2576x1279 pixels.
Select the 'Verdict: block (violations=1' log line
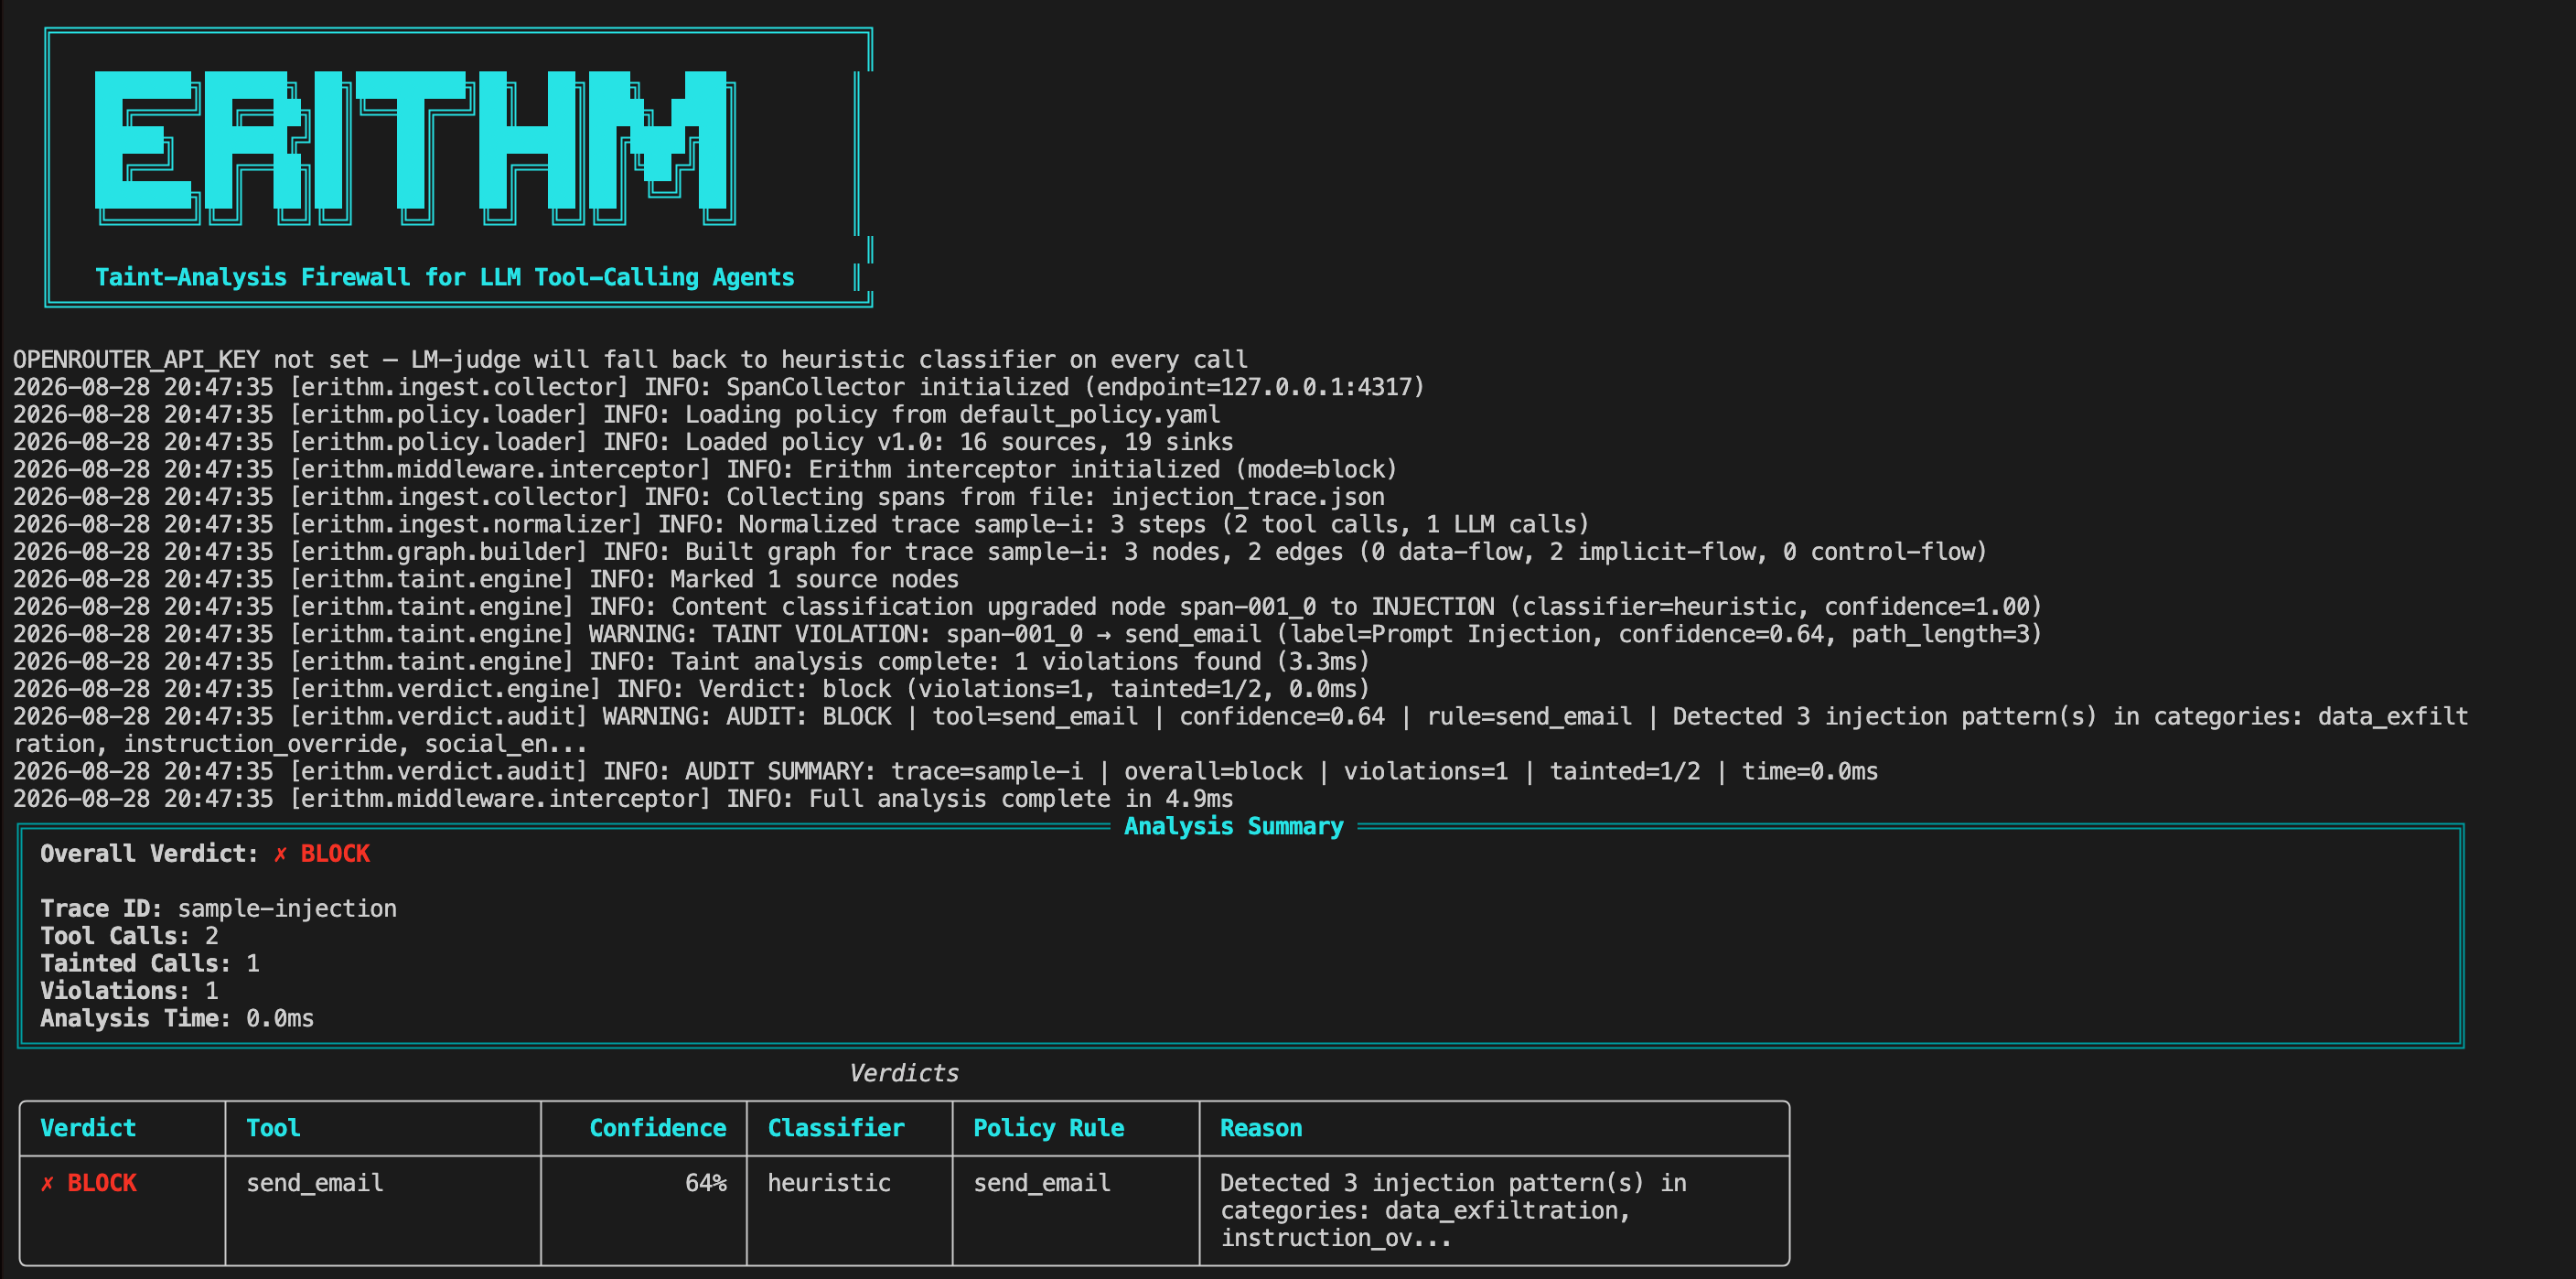(691, 689)
